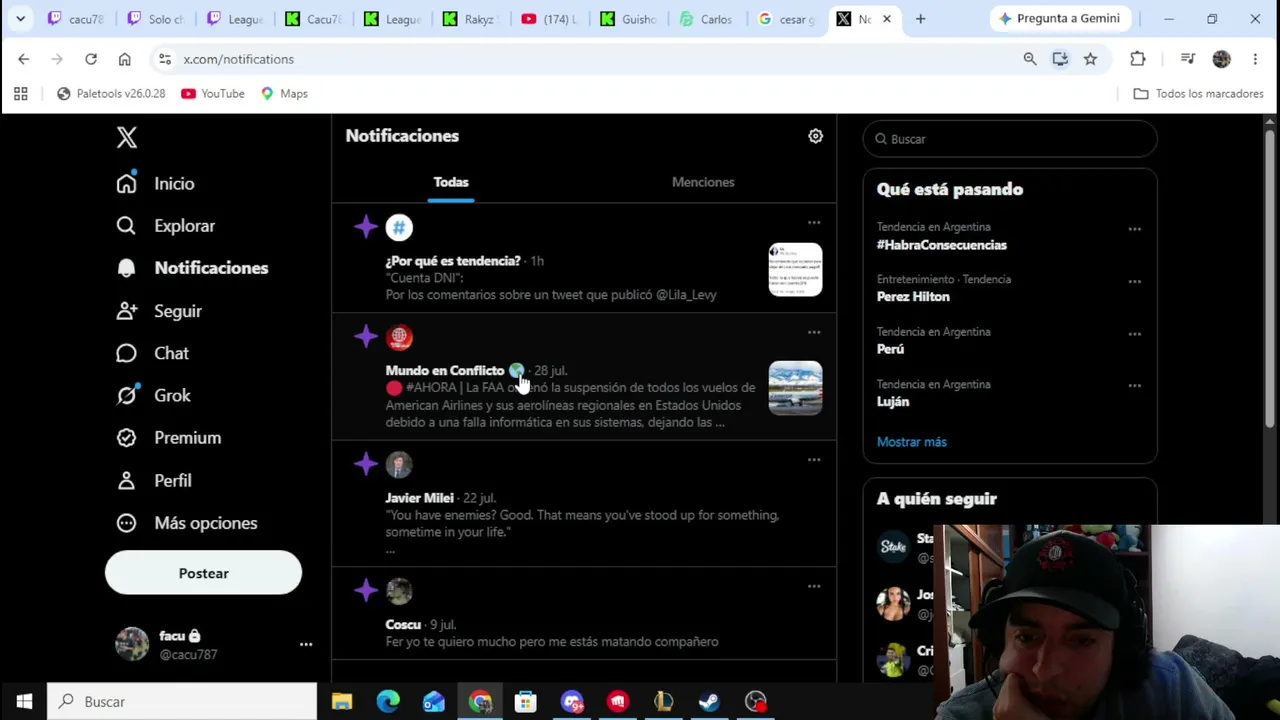Open the #HabraConsecuencias trend
This screenshot has width=1280, height=720.
point(942,245)
